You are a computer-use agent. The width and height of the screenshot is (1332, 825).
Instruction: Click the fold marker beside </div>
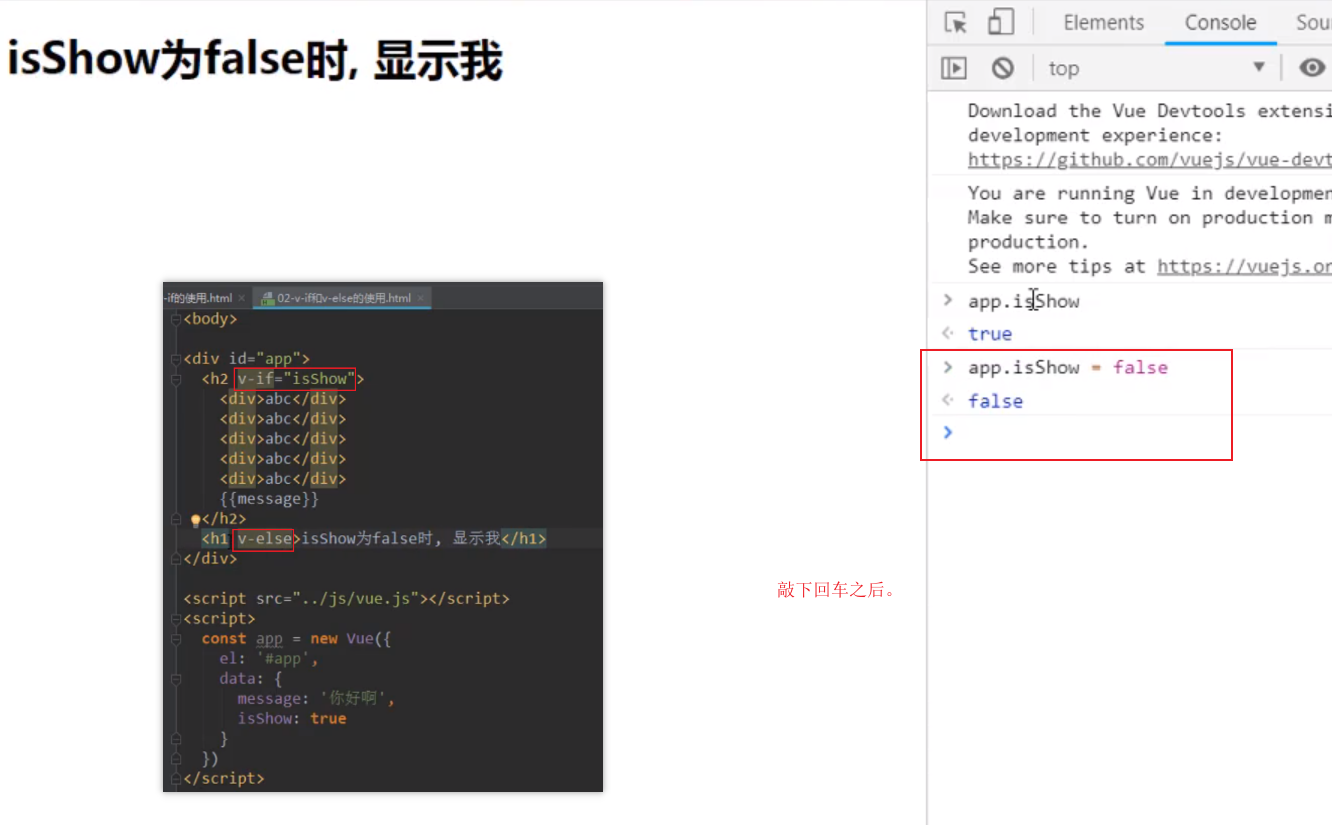pyautogui.click(x=176, y=559)
